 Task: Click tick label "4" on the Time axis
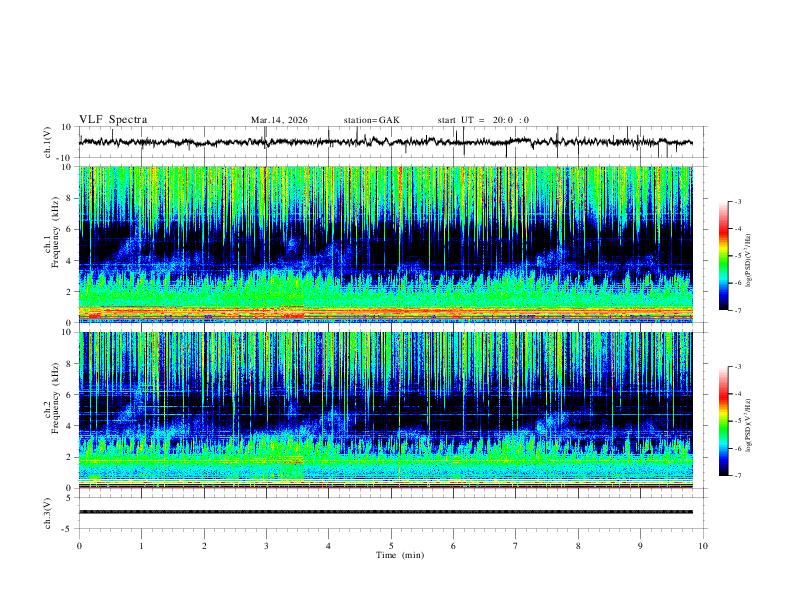coord(329,546)
